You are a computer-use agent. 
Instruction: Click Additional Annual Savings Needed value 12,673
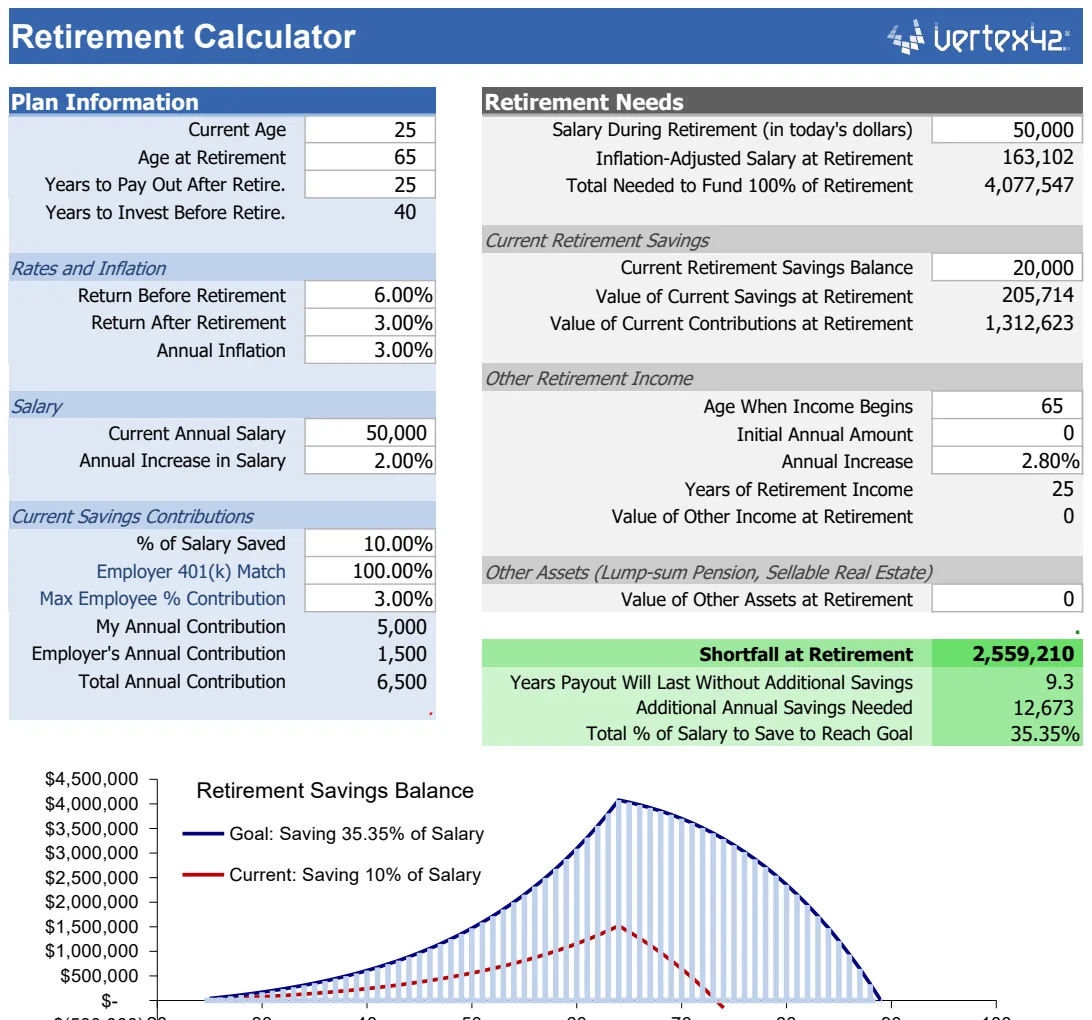pos(1043,708)
